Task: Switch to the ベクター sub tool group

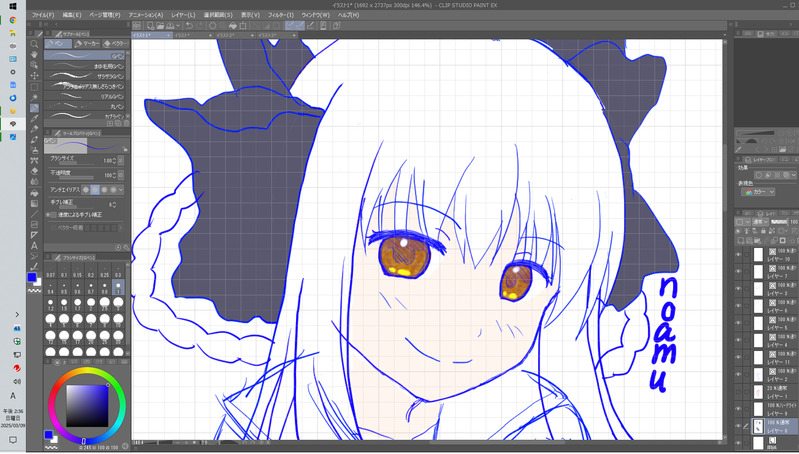Action: coord(115,44)
